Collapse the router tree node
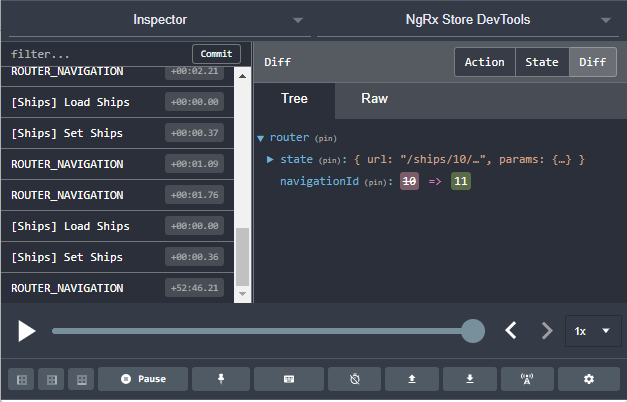The width and height of the screenshot is (627, 402). [x=261, y=138]
